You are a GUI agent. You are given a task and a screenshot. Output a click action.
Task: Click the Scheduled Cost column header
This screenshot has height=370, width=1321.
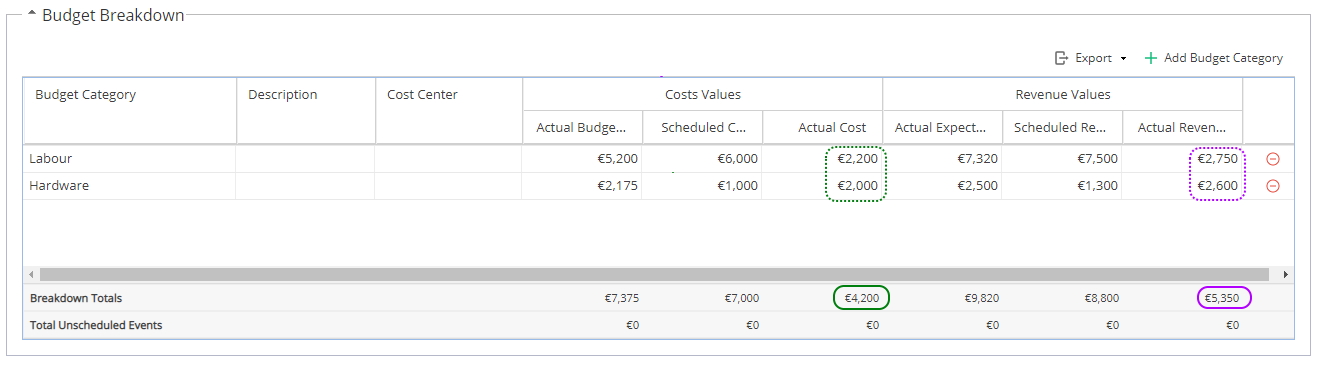point(702,127)
